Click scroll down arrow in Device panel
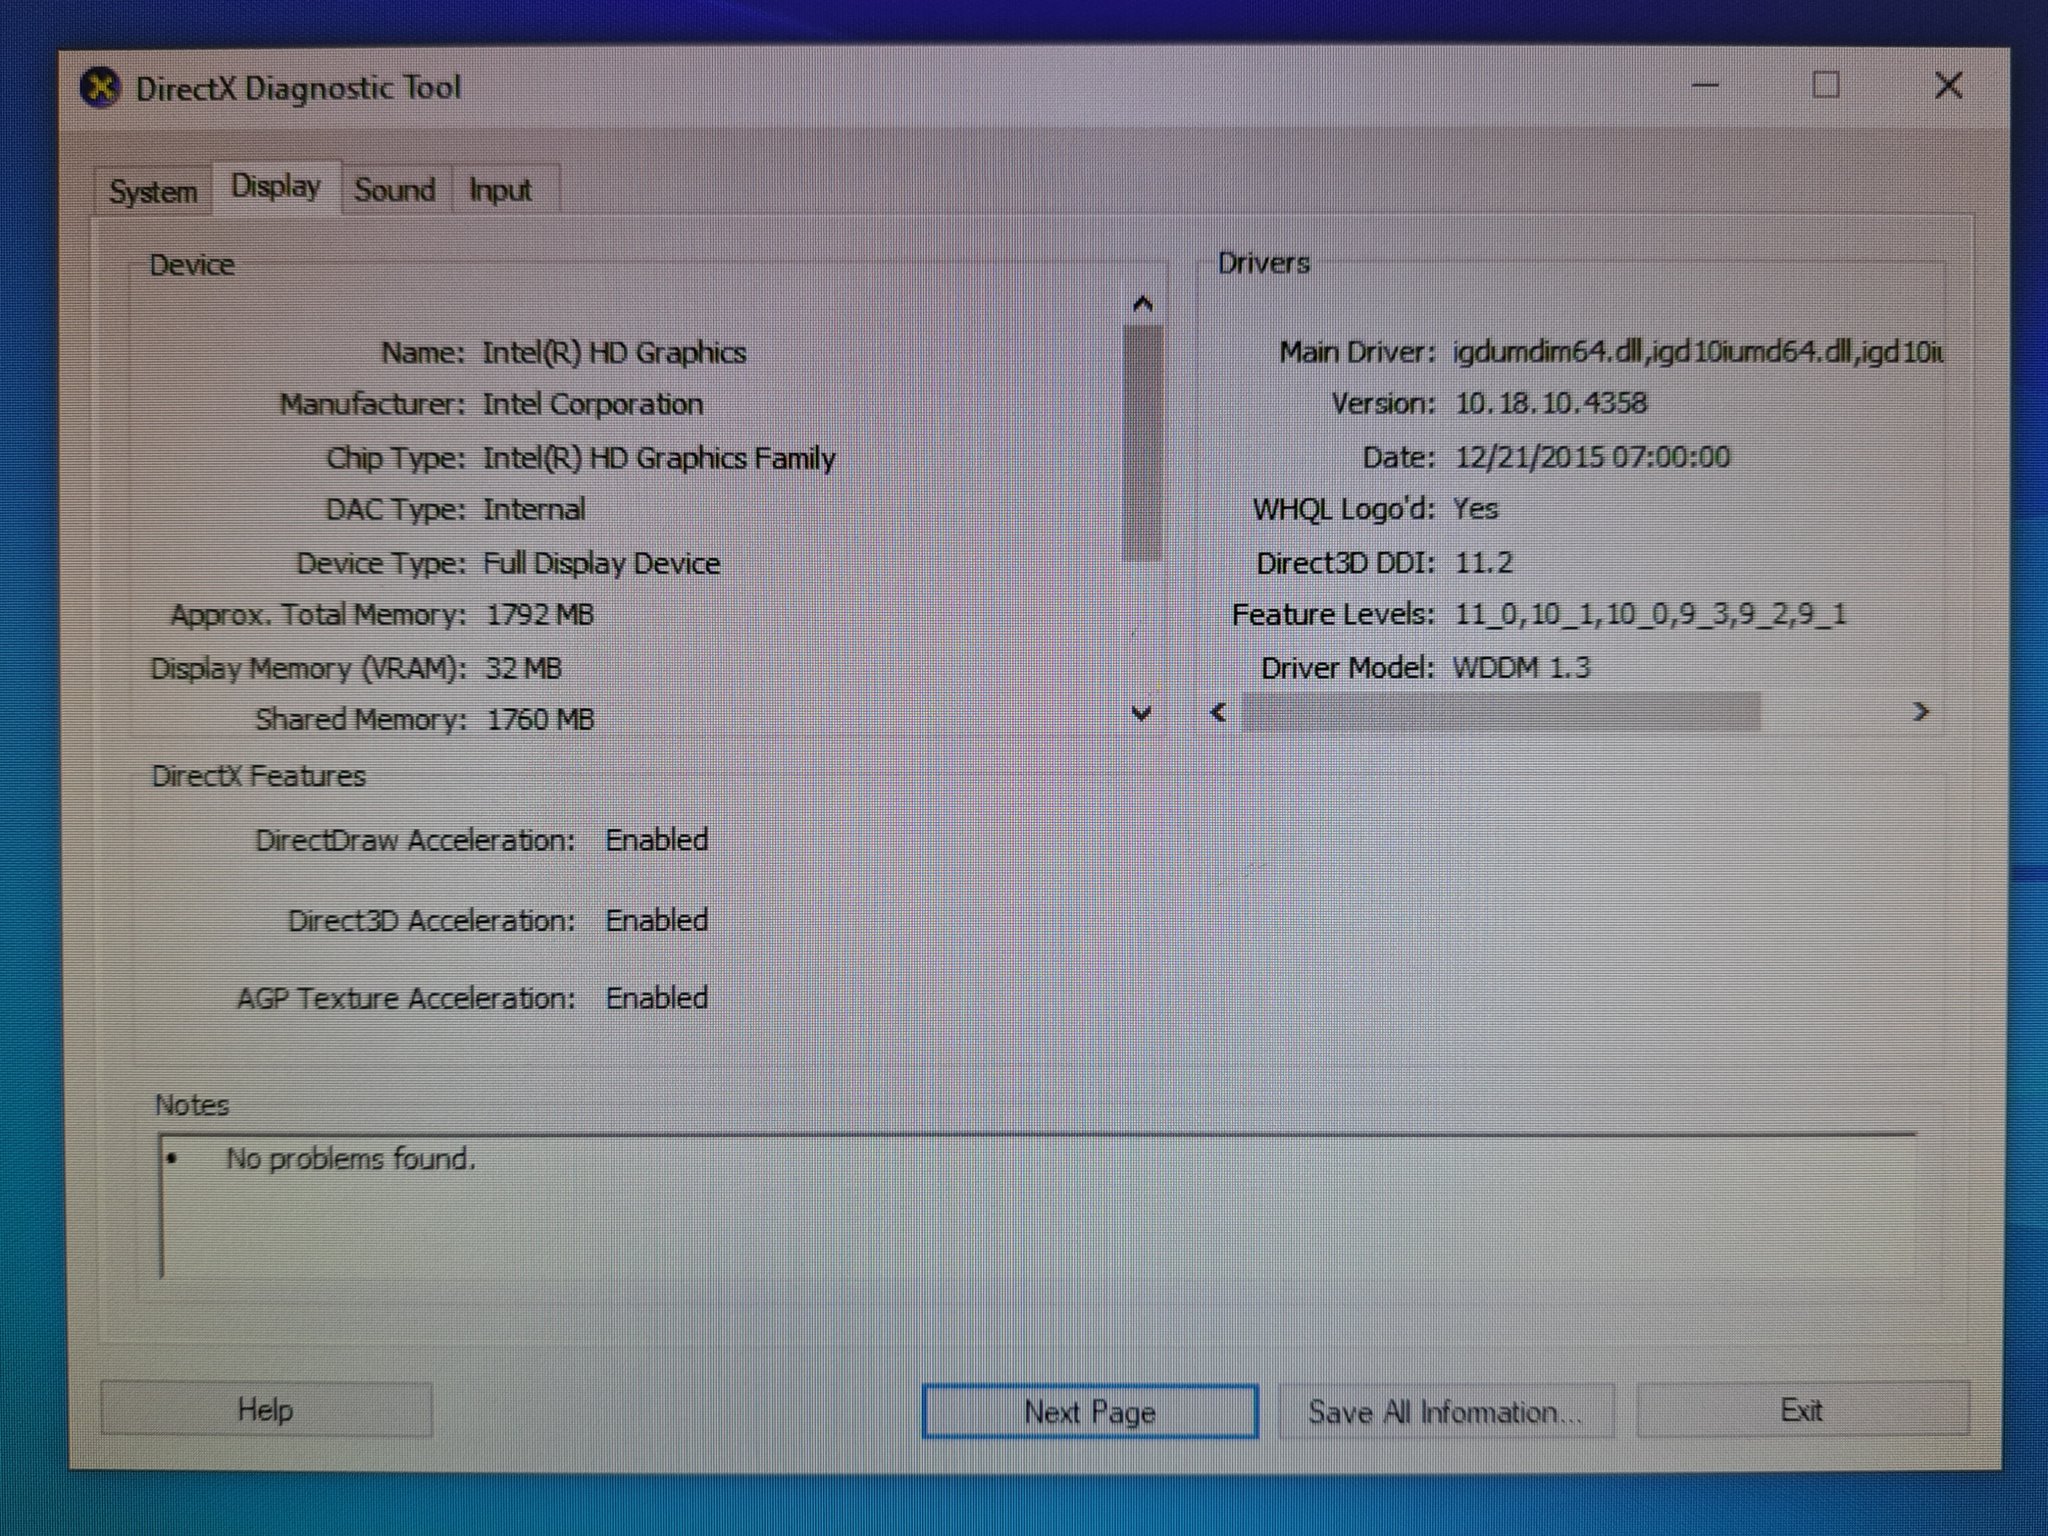This screenshot has height=1536, width=2048. pos(1141,713)
